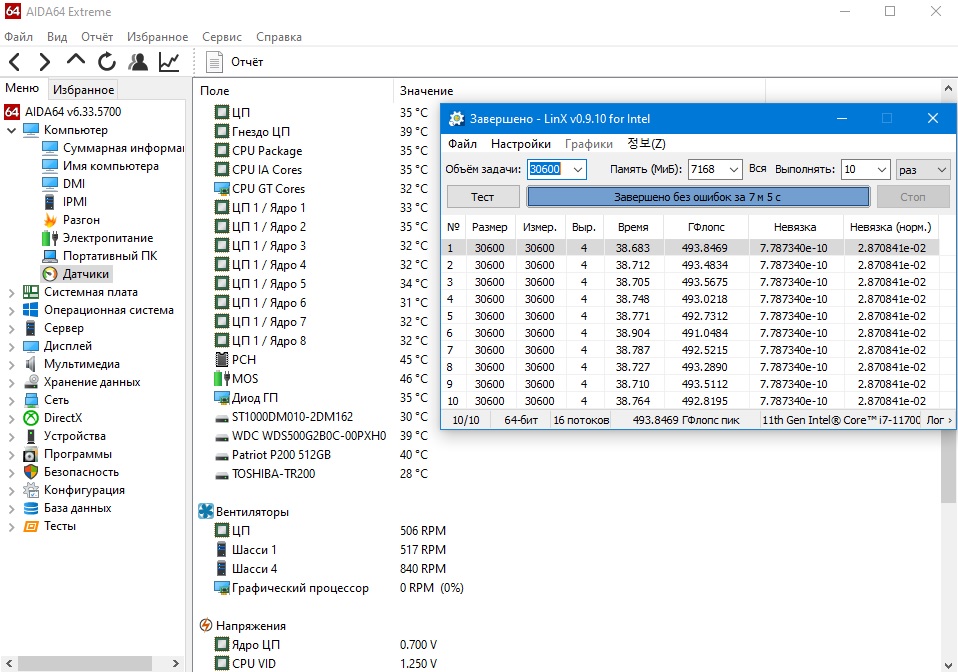Sort LinX results by Время column header

632,227
